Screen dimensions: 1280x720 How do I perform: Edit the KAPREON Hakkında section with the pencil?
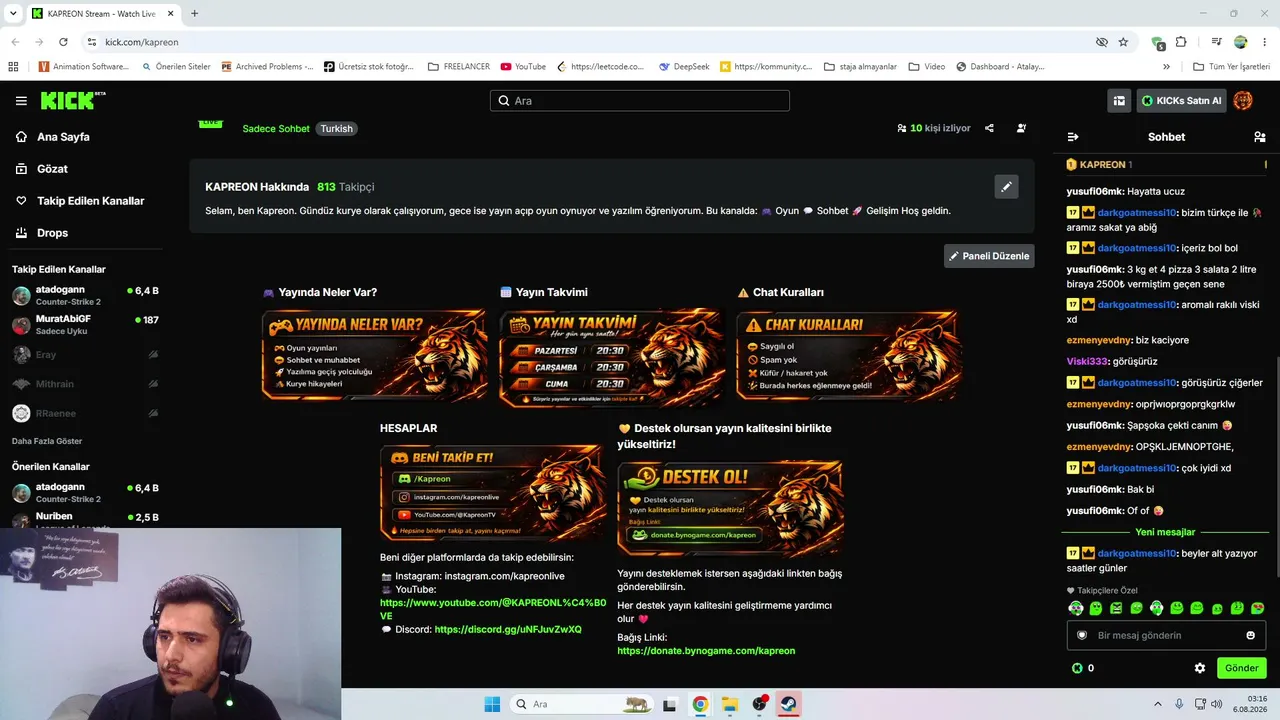(1007, 187)
